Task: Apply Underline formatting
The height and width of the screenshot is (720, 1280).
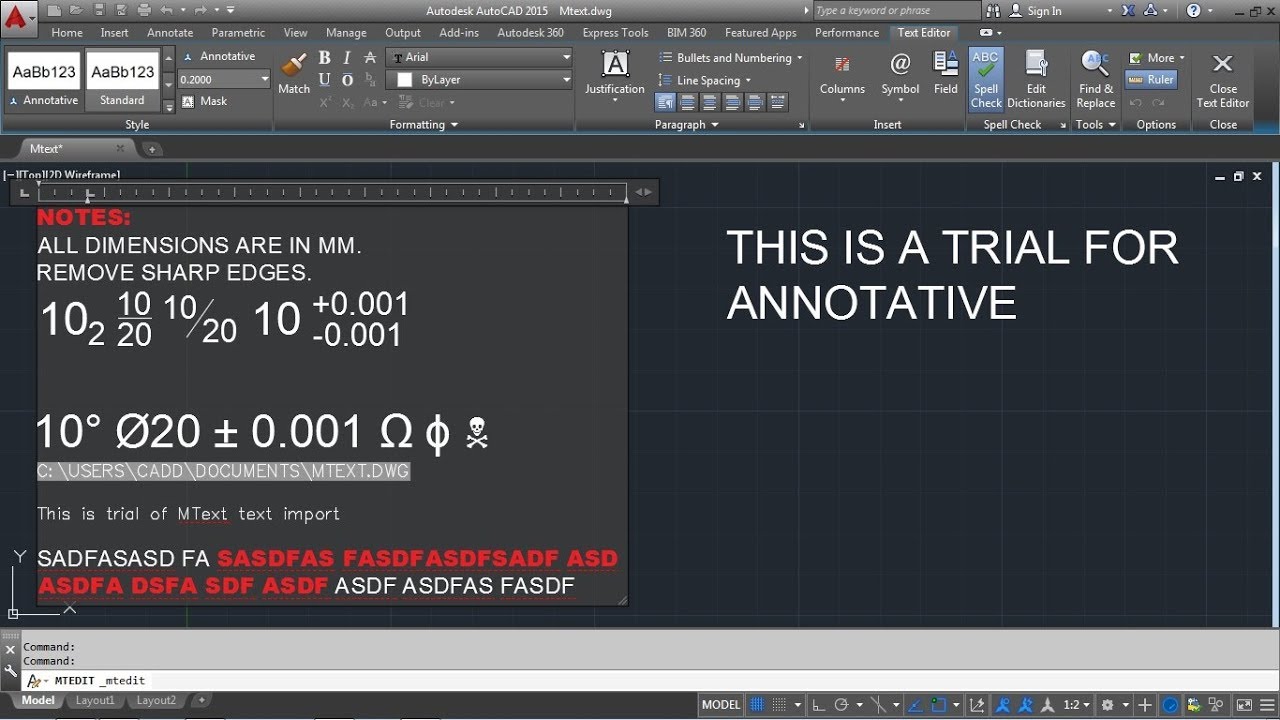Action: (324, 80)
